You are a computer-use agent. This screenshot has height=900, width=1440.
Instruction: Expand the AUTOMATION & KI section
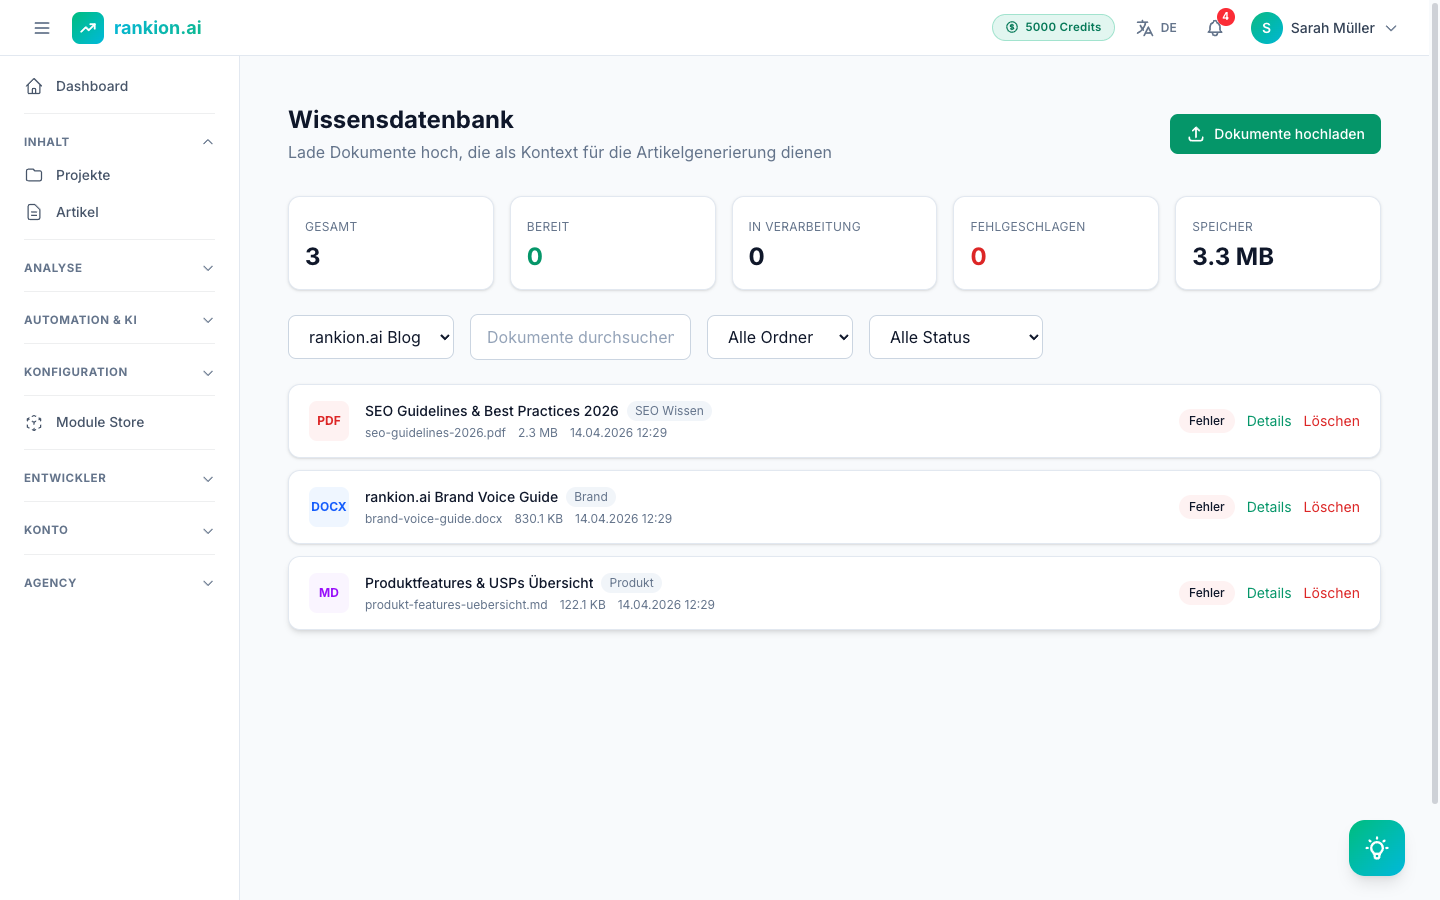pyautogui.click(x=120, y=320)
